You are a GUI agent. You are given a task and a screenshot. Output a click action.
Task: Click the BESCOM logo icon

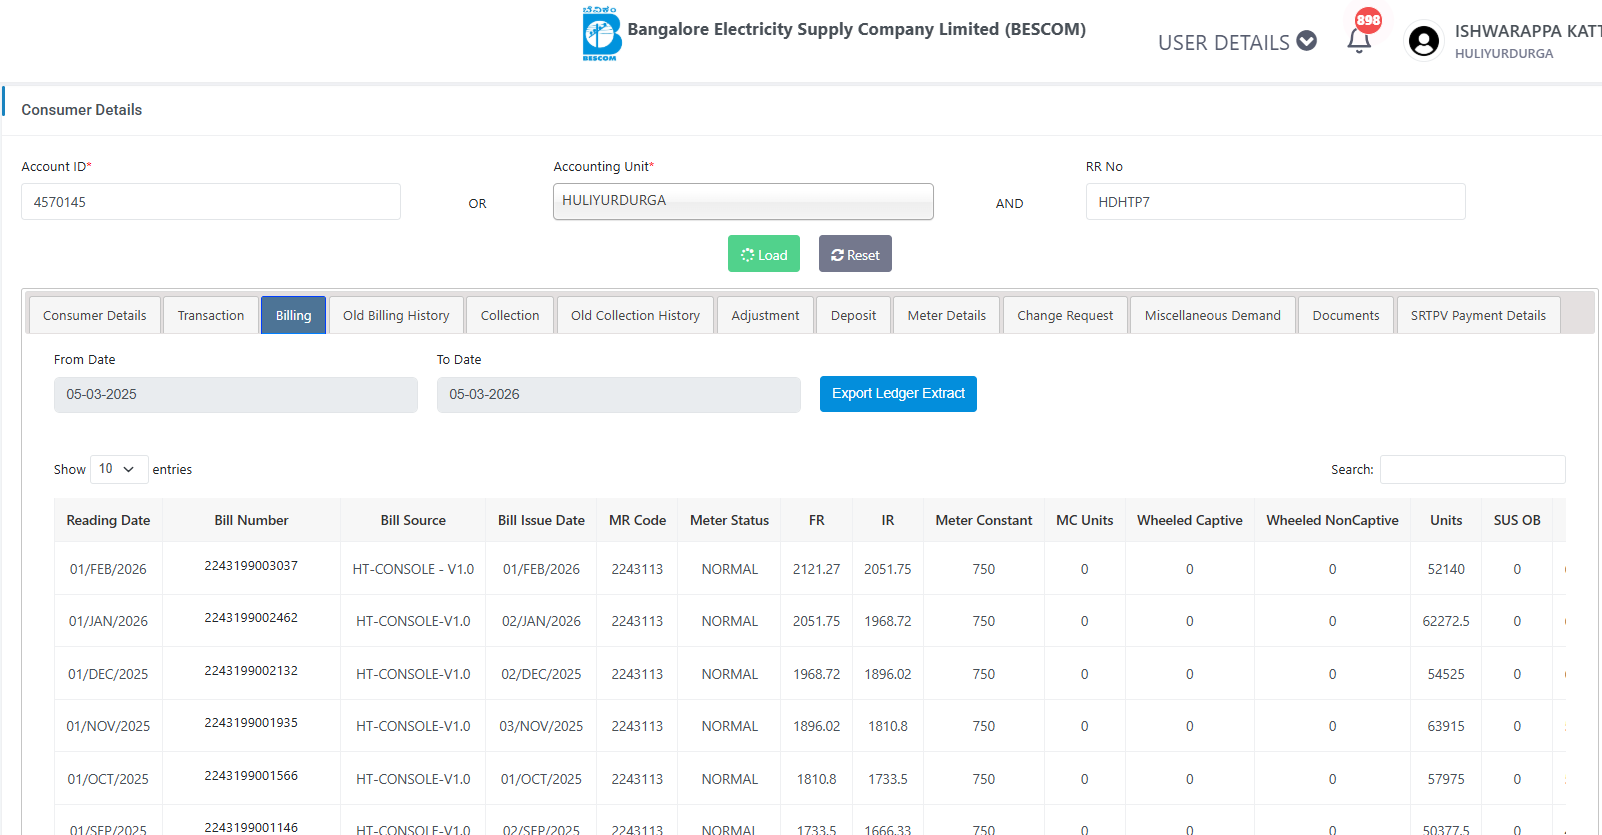click(x=601, y=34)
